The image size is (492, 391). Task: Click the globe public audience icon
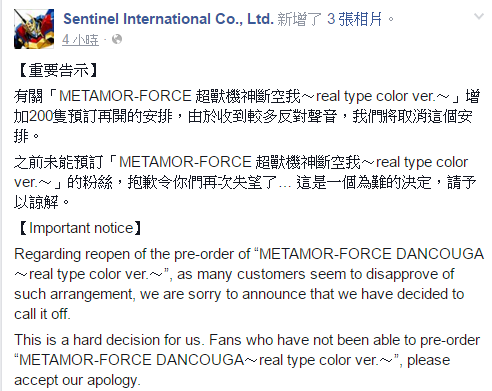tap(117, 39)
